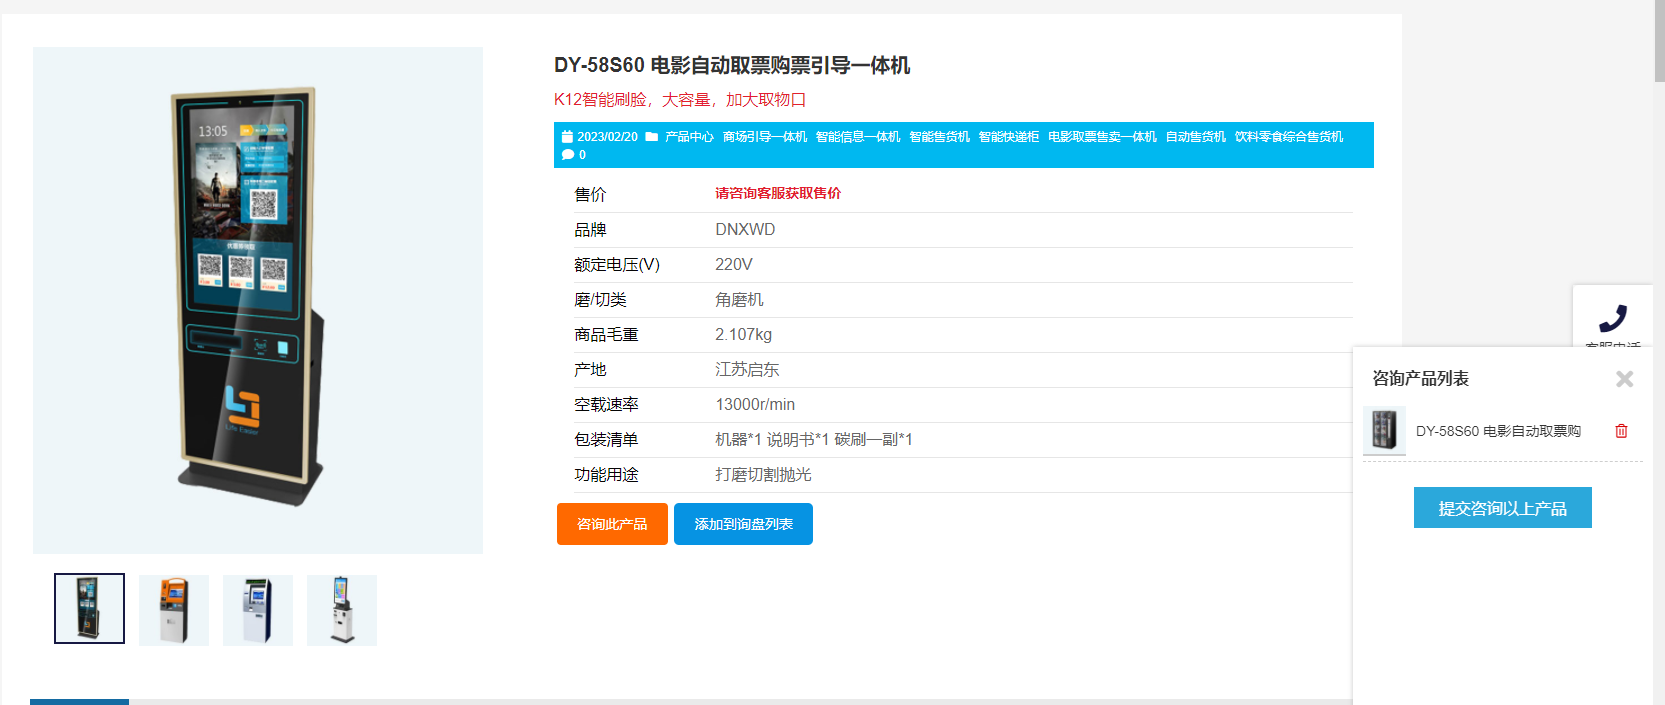Image resolution: width=1665 pixels, height=705 pixels.
Task: Click the 2023/02/20 date text
Action: coord(607,137)
